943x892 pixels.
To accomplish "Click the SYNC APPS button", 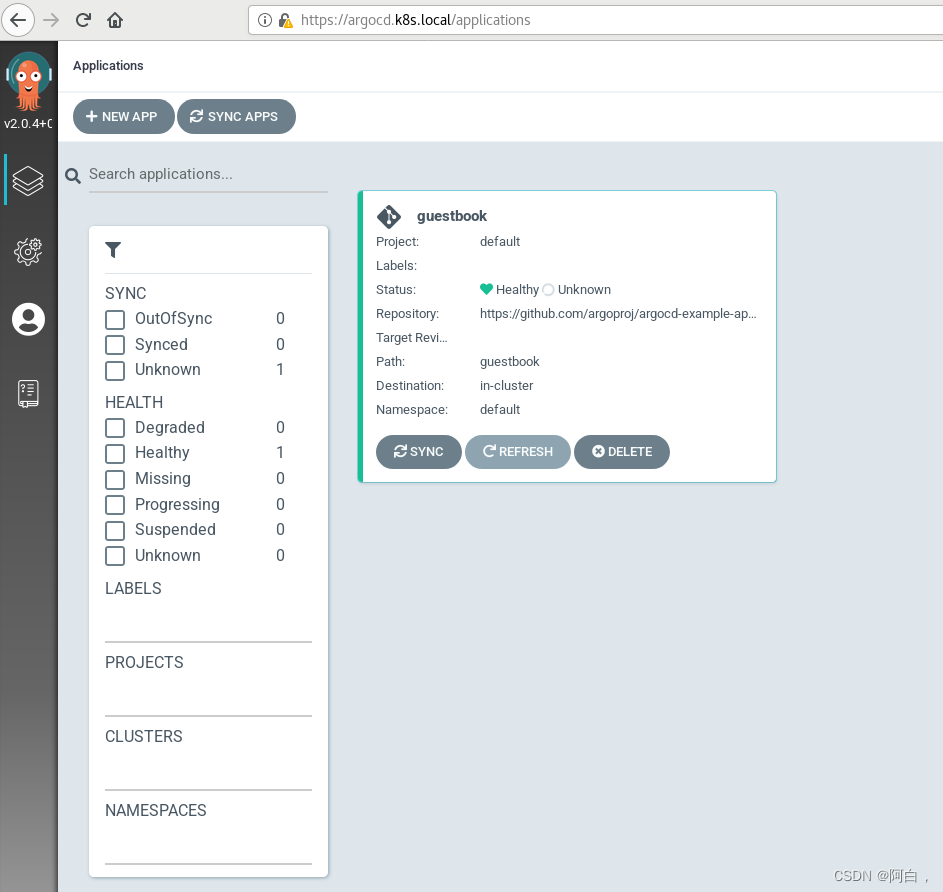I will [236, 117].
